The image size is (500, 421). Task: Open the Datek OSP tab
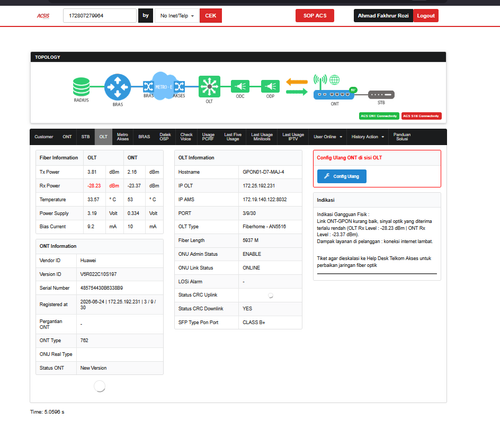click(x=165, y=137)
